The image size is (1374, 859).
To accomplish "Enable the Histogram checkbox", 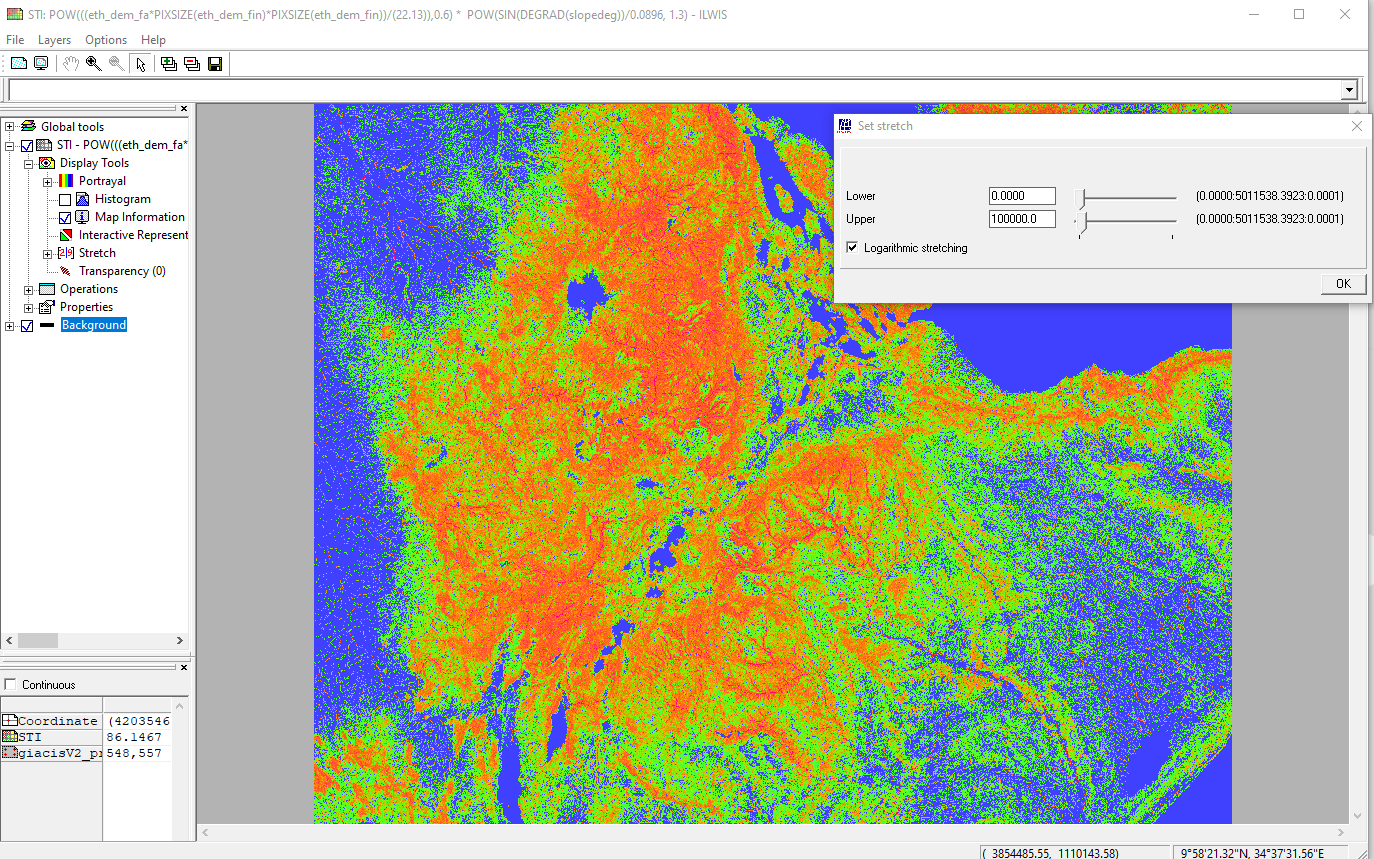I will click(x=65, y=199).
